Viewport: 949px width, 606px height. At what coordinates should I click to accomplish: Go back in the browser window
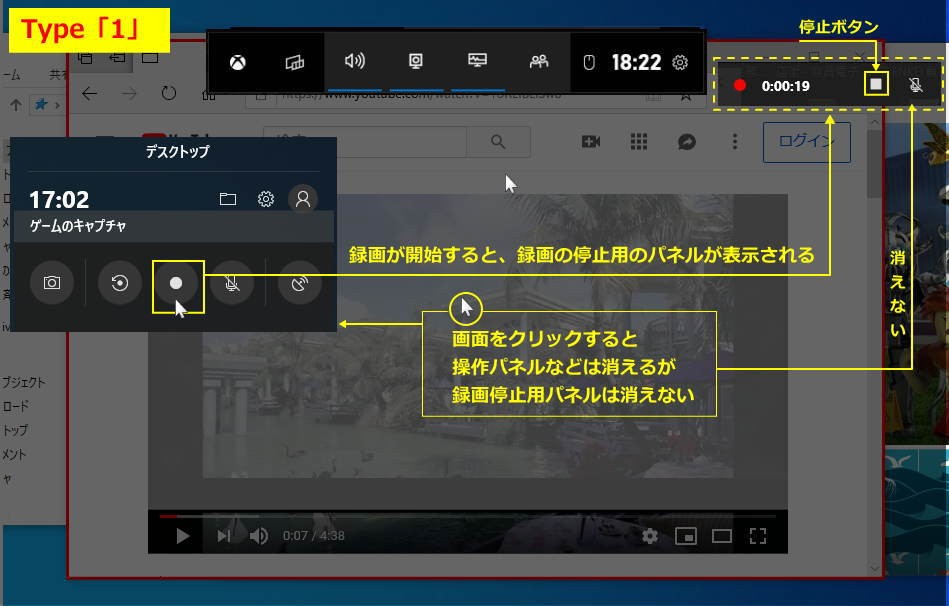90,94
